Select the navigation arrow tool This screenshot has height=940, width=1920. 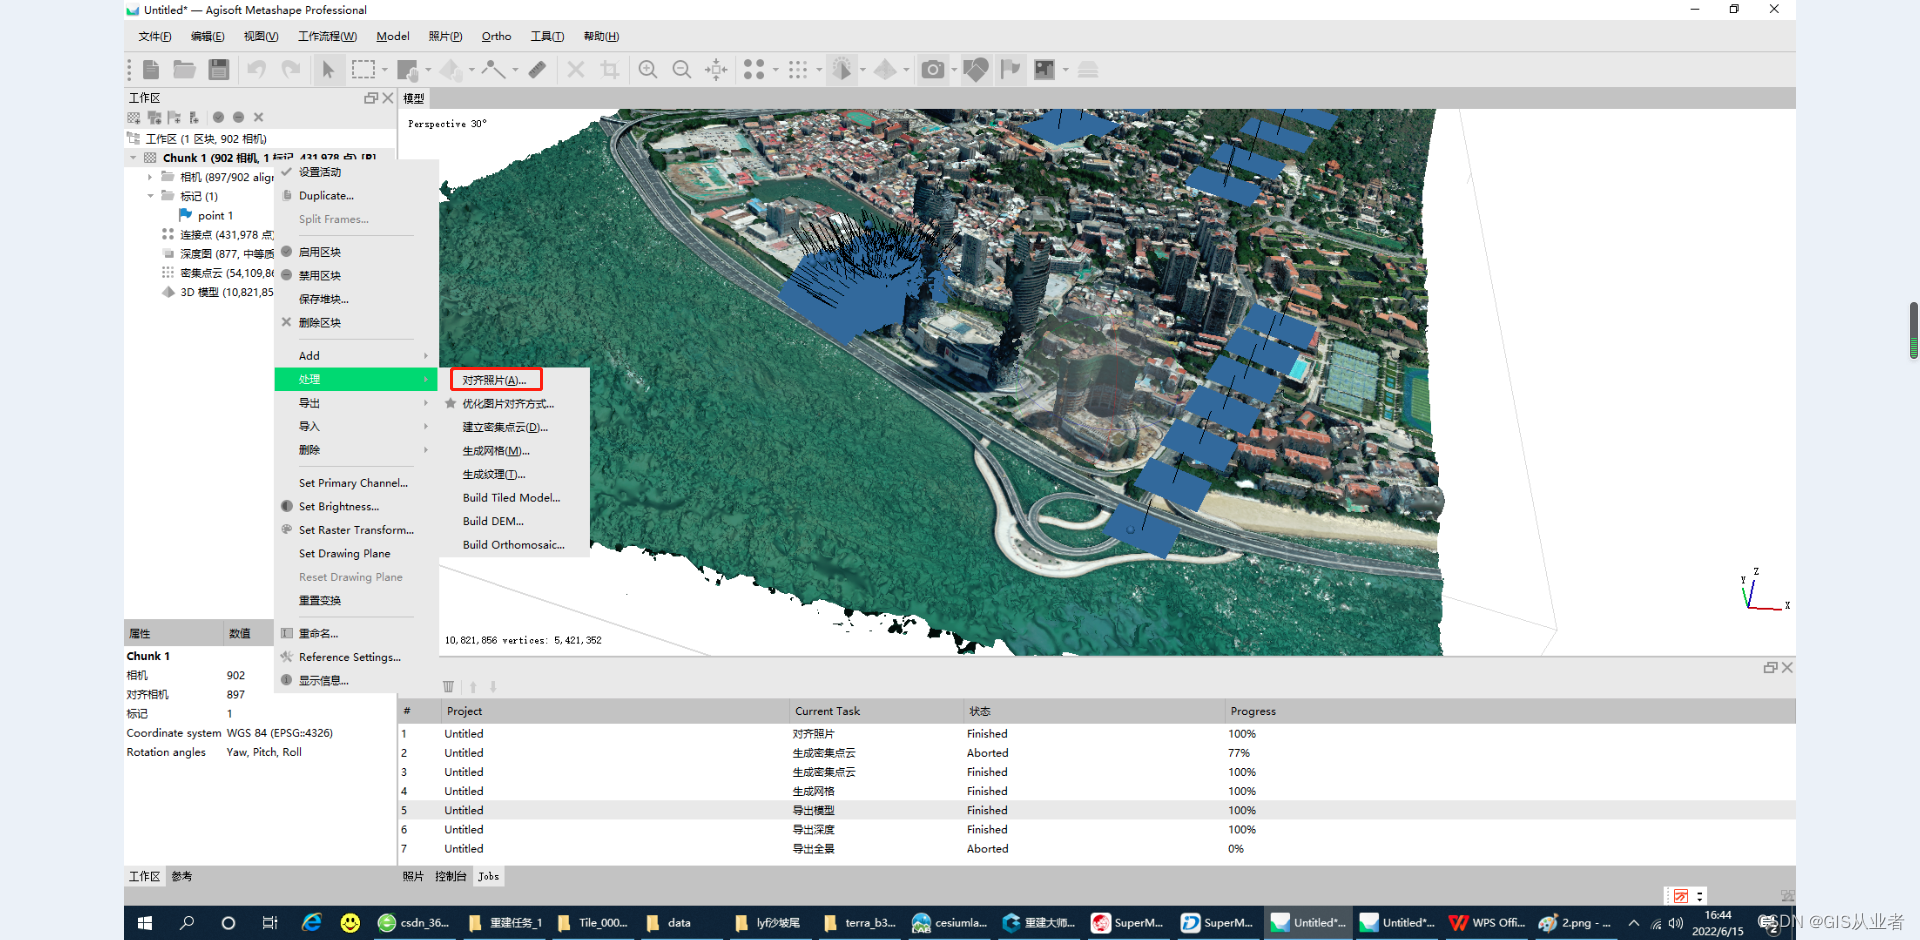coord(329,69)
